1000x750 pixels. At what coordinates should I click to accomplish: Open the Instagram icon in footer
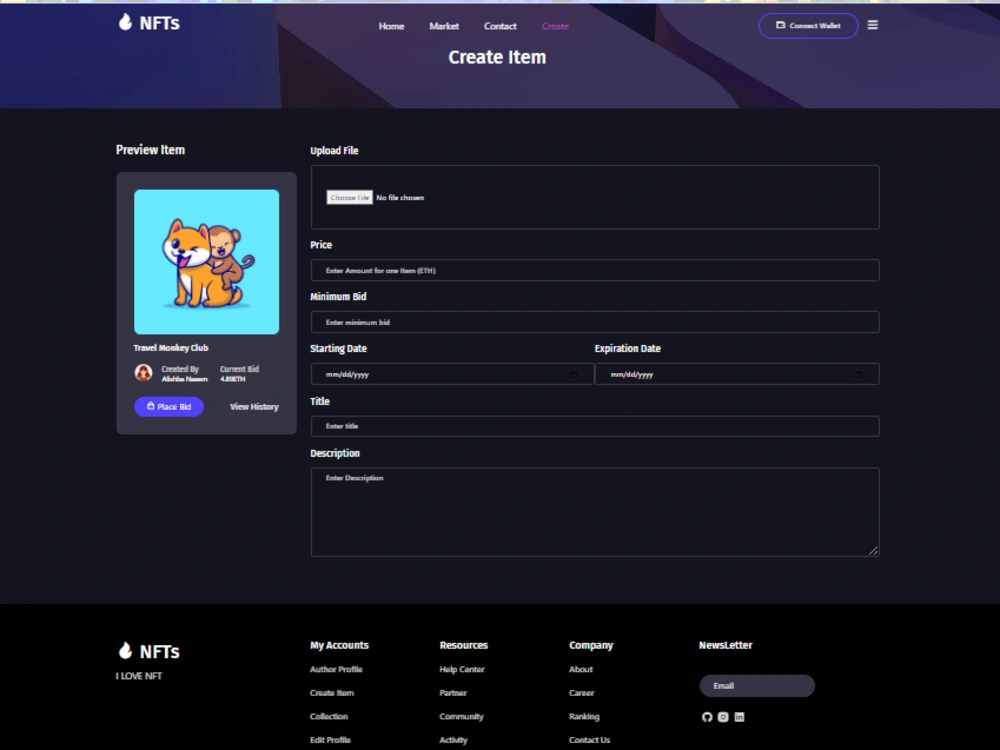click(x=723, y=717)
